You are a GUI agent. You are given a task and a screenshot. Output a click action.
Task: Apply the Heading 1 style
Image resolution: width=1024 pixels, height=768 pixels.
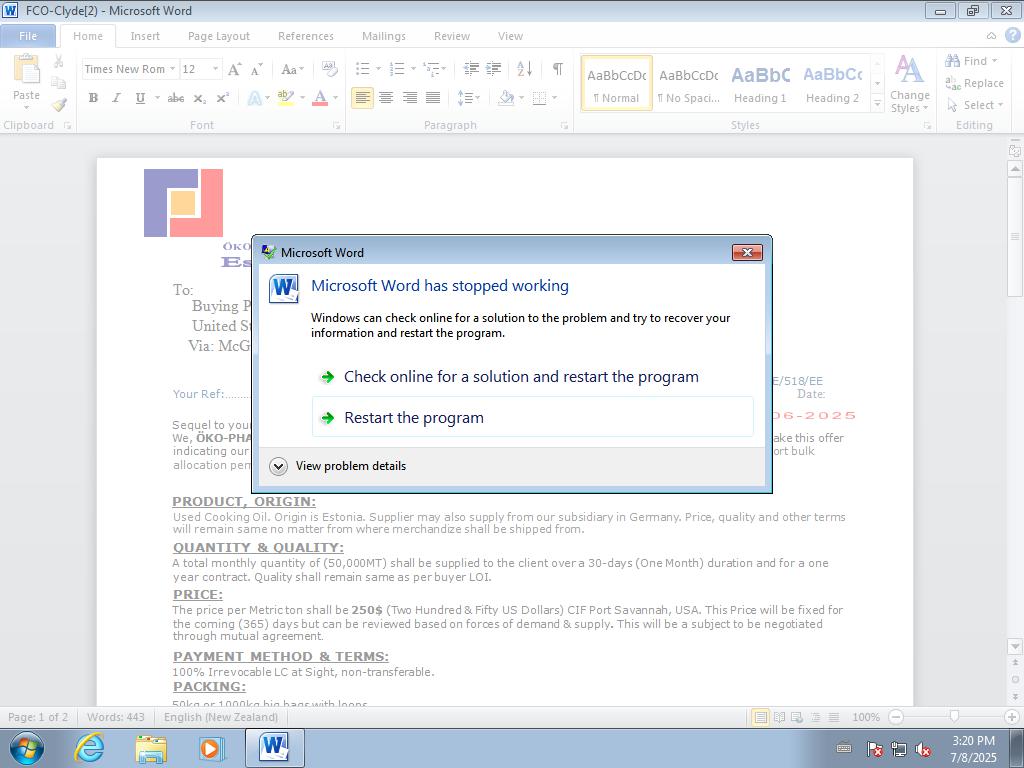[x=760, y=83]
